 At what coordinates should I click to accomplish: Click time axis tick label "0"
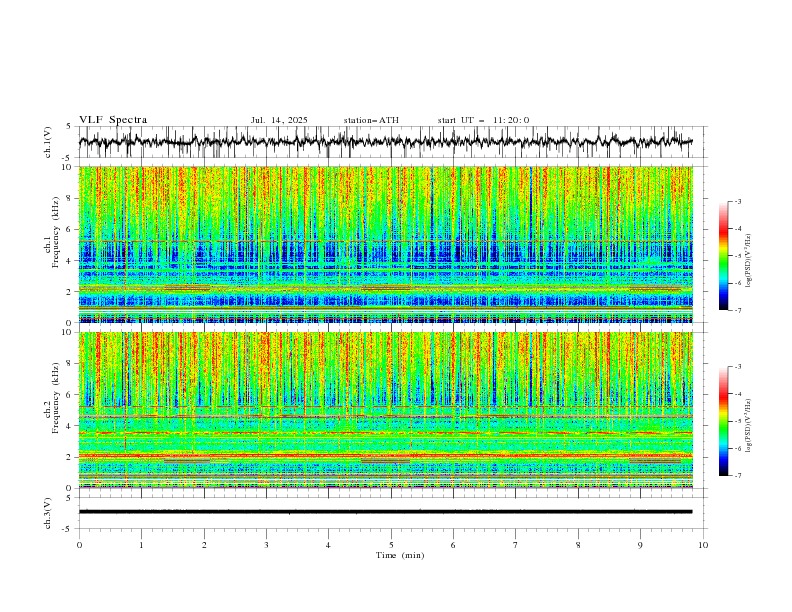pyautogui.click(x=79, y=545)
